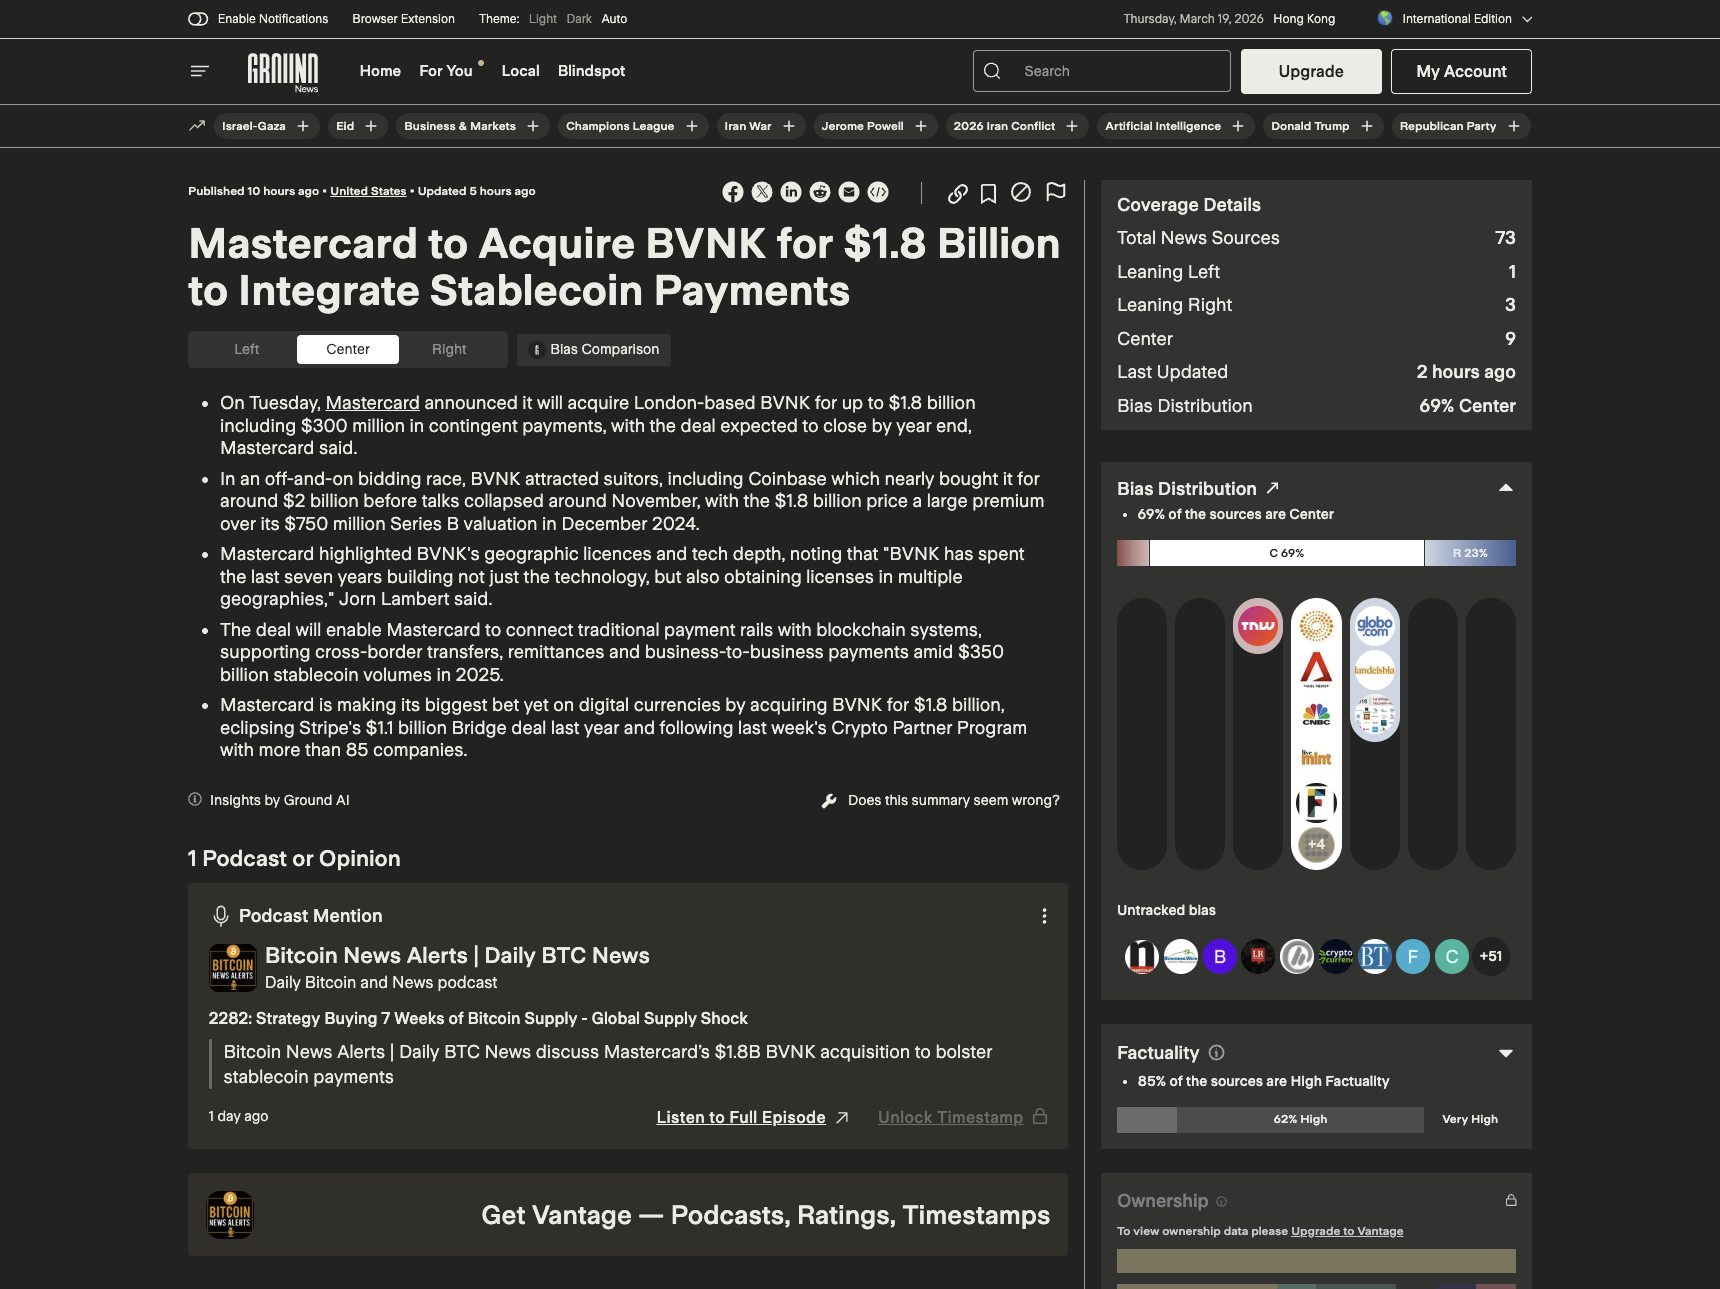Copy the story link icon
Image resolution: width=1720 pixels, height=1289 pixels.
pyautogui.click(x=958, y=193)
